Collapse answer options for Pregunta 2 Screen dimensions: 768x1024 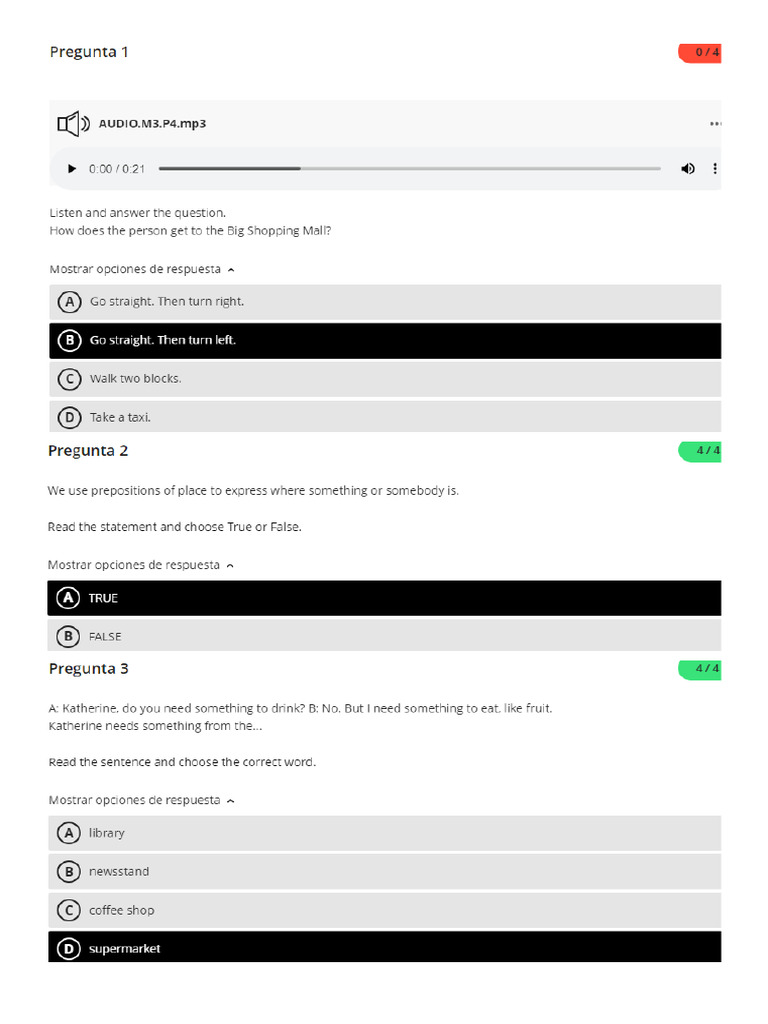click(140, 565)
